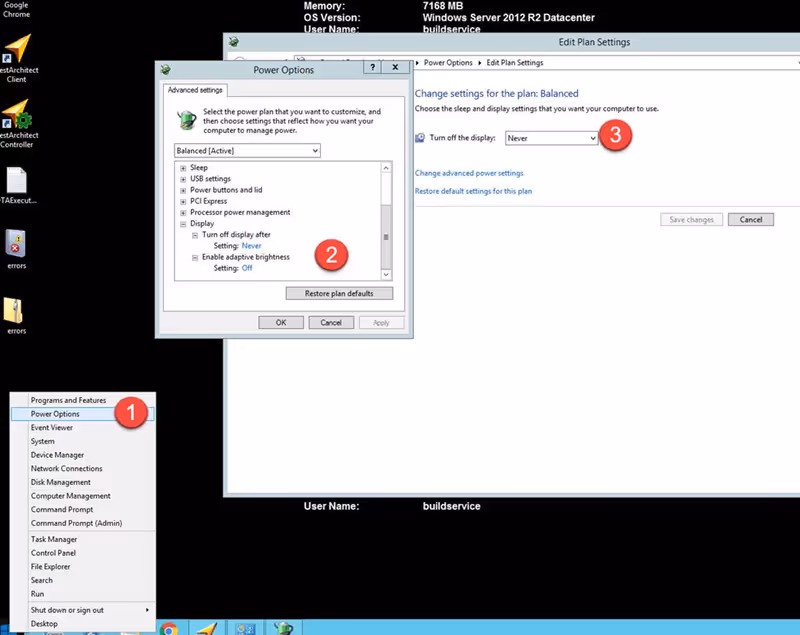
Task: Open TestArchitect Client desktop shortcut
Action: (x=17, y=59)
